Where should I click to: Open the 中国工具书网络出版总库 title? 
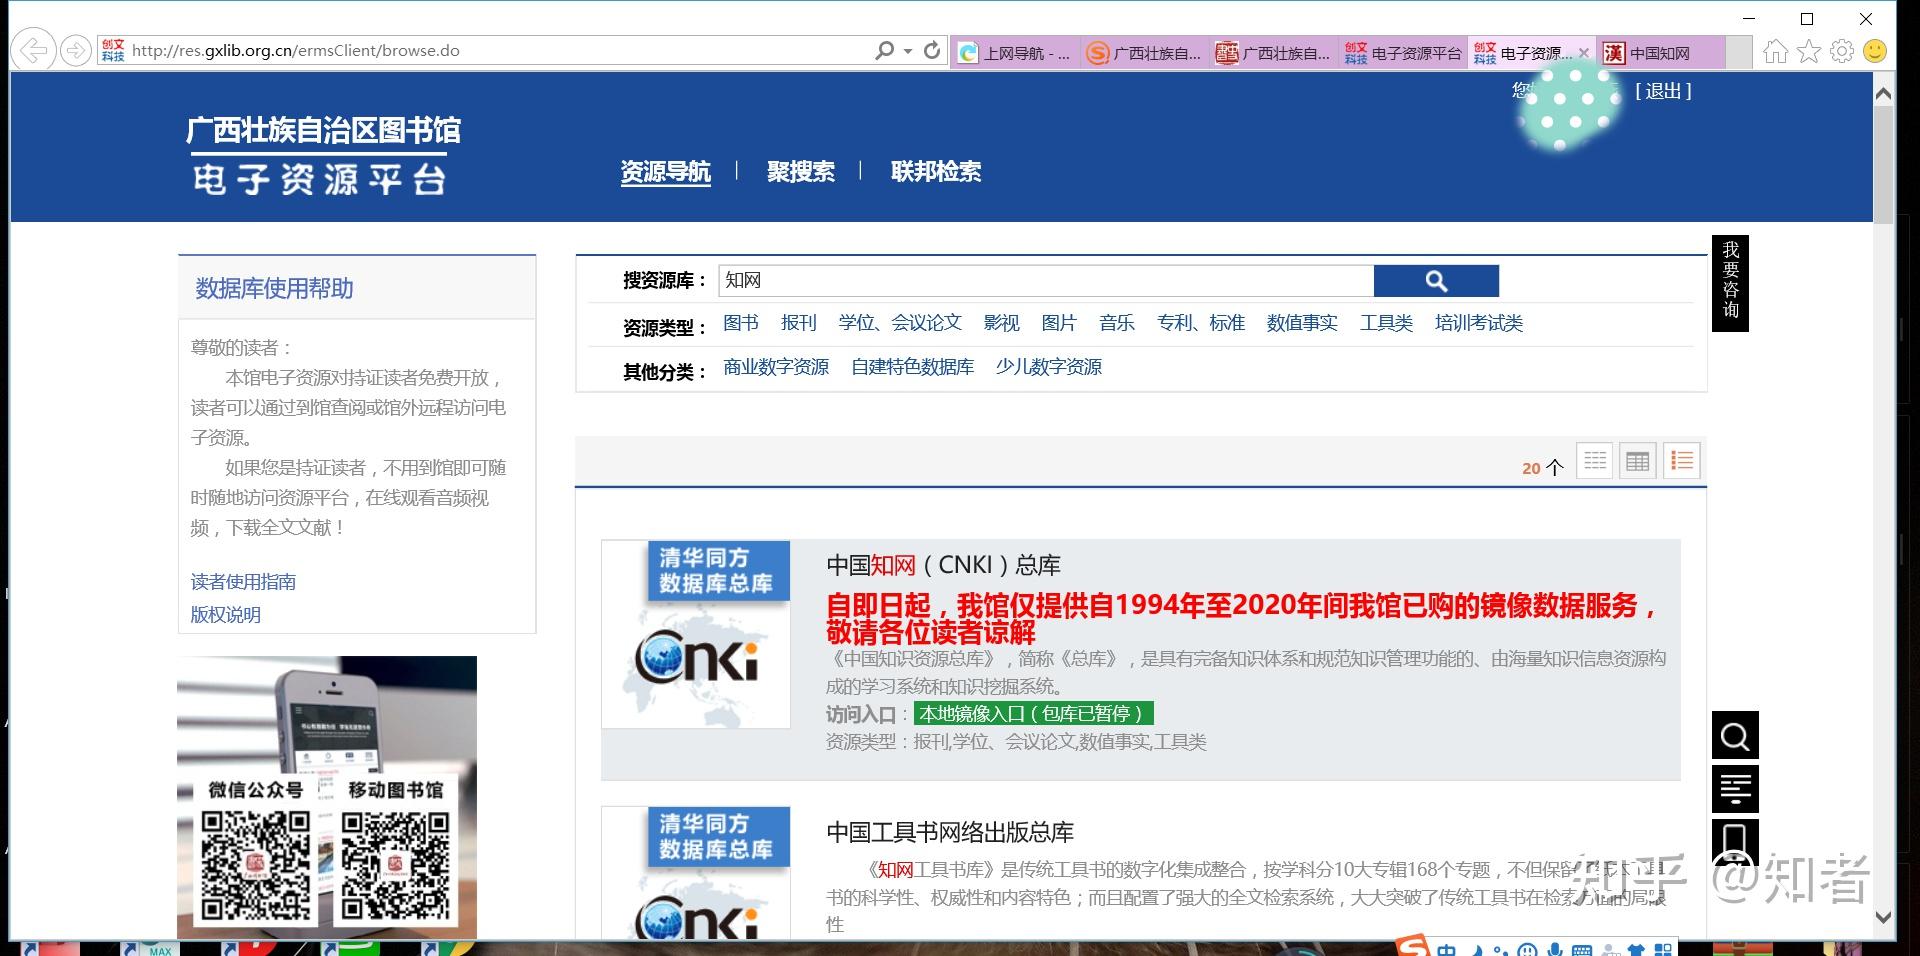pos(950,832)
